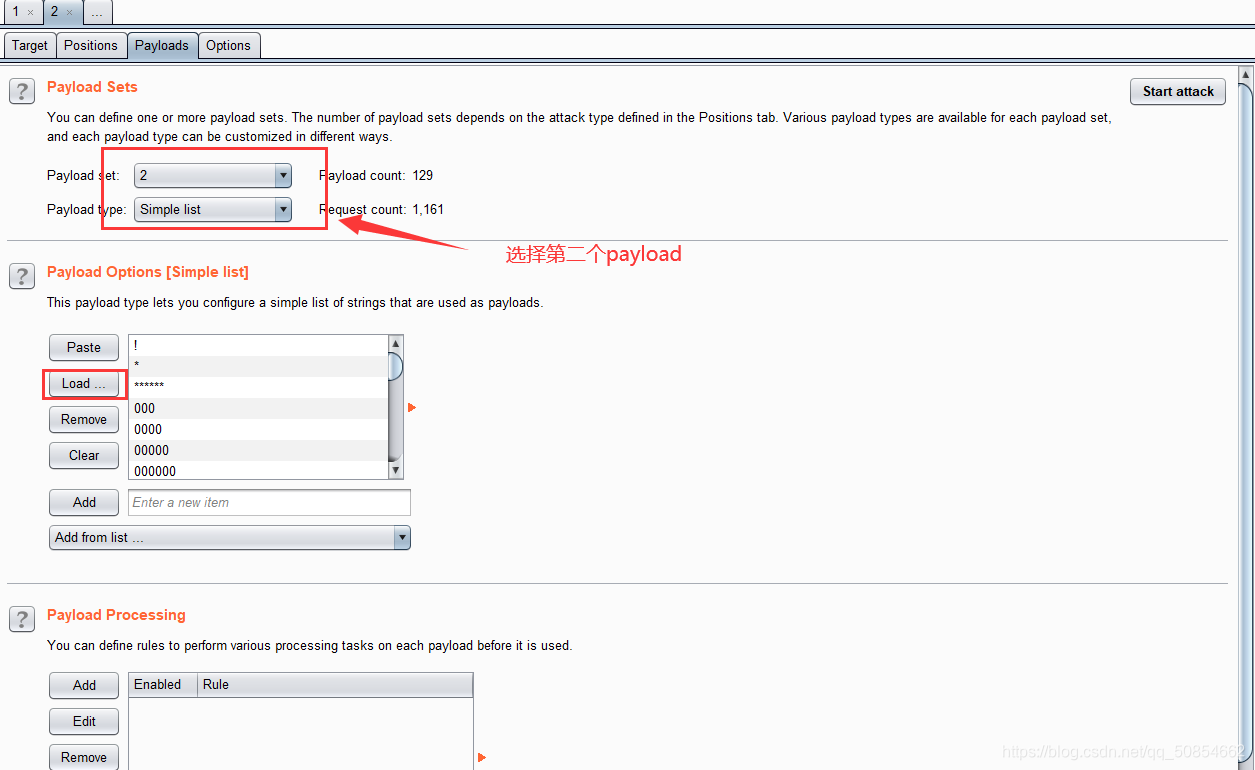
Task: Open new tab with ellipsis tab
Action: point(97,12)
